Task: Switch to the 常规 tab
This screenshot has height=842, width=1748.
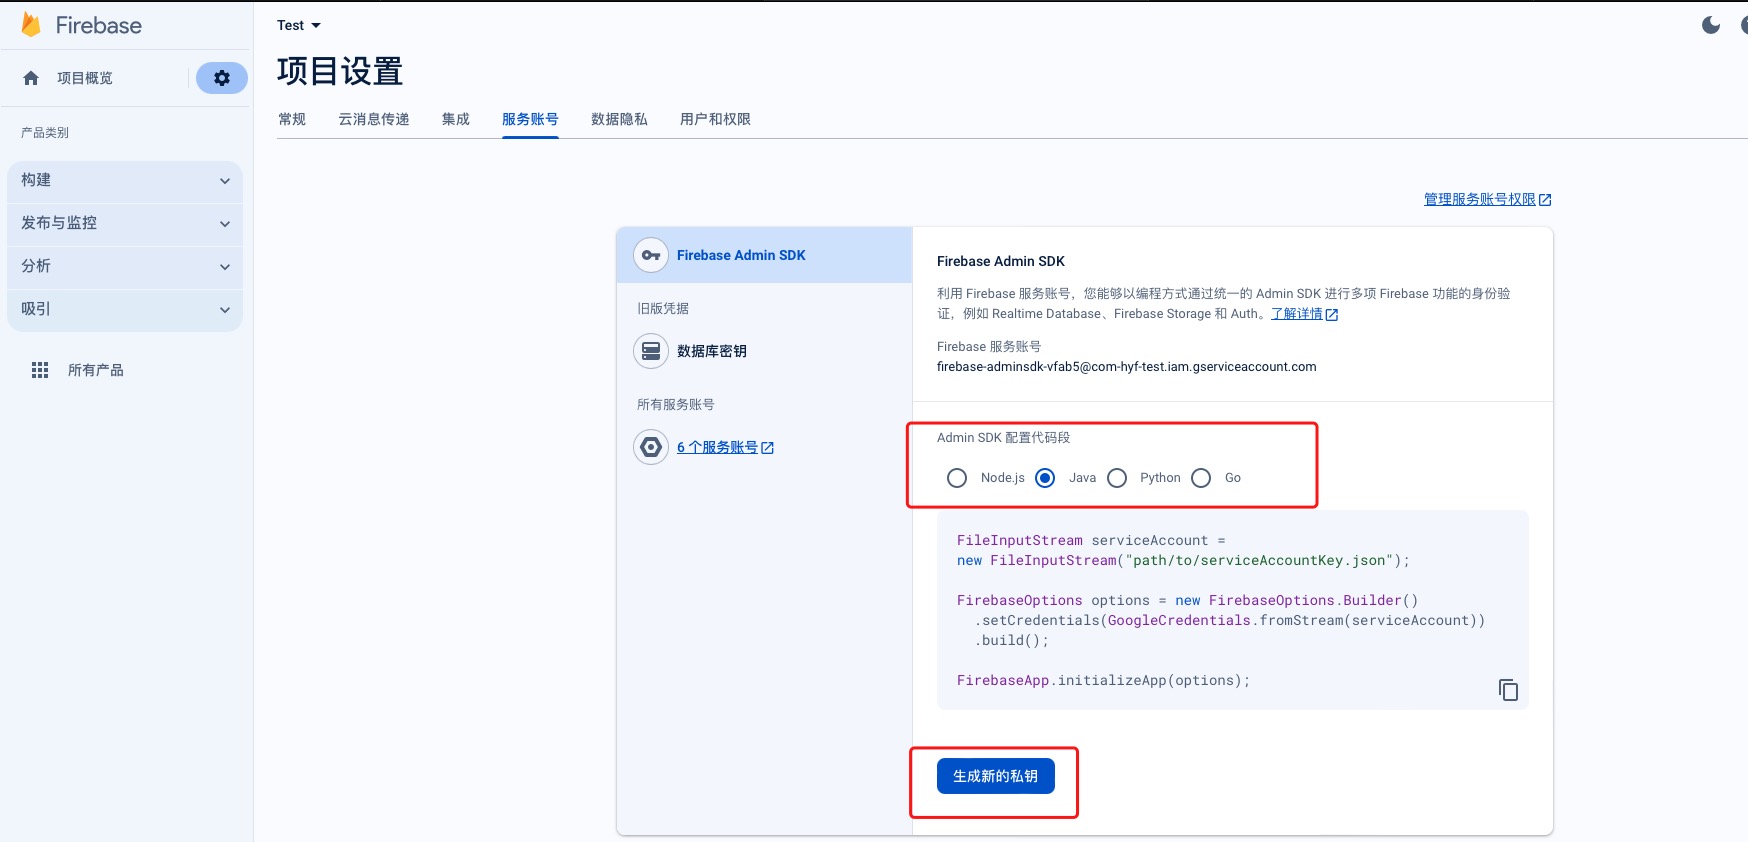Action: 292,119
